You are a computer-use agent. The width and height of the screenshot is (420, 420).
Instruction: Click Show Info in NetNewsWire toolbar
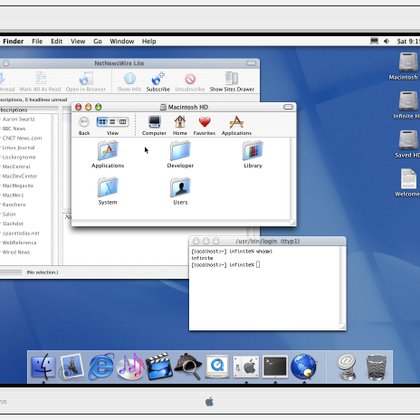pos(129,82)
